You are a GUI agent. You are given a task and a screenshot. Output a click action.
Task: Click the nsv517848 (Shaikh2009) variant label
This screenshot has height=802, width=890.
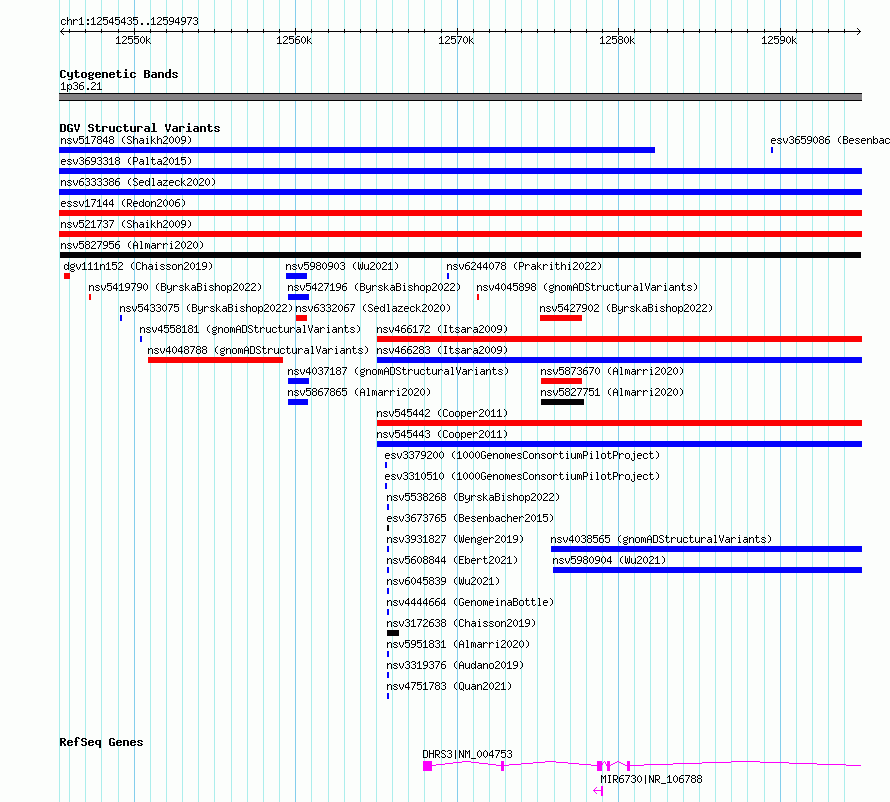(126, 140)
